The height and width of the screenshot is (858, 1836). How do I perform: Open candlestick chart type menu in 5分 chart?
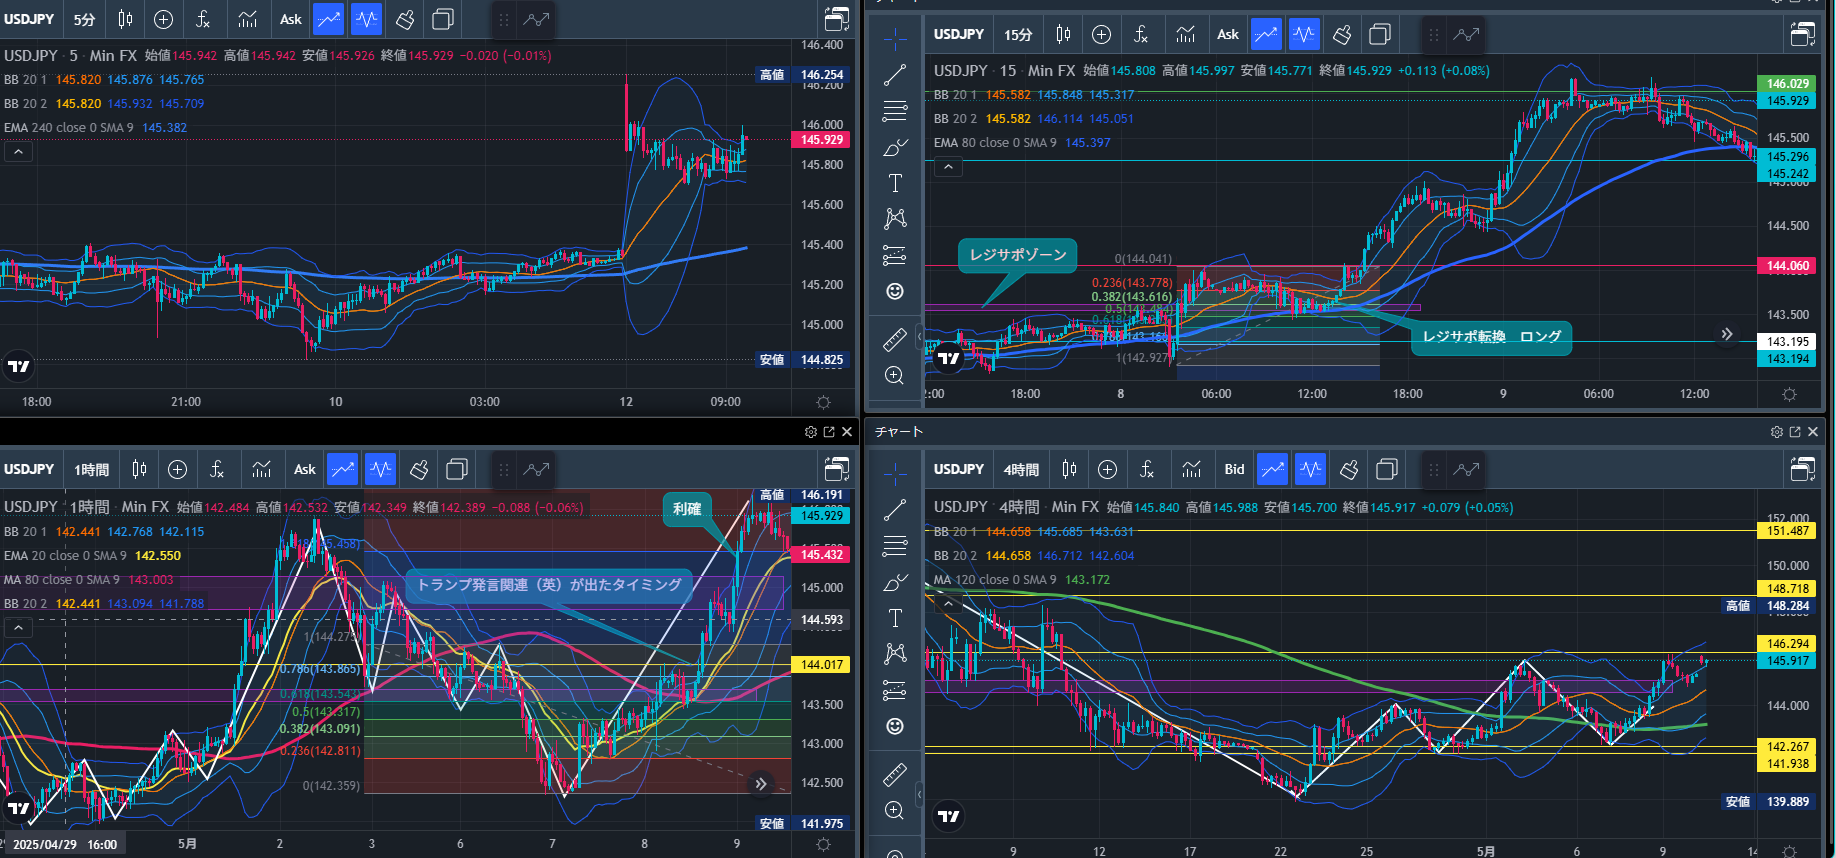click(x=125, y=19)
